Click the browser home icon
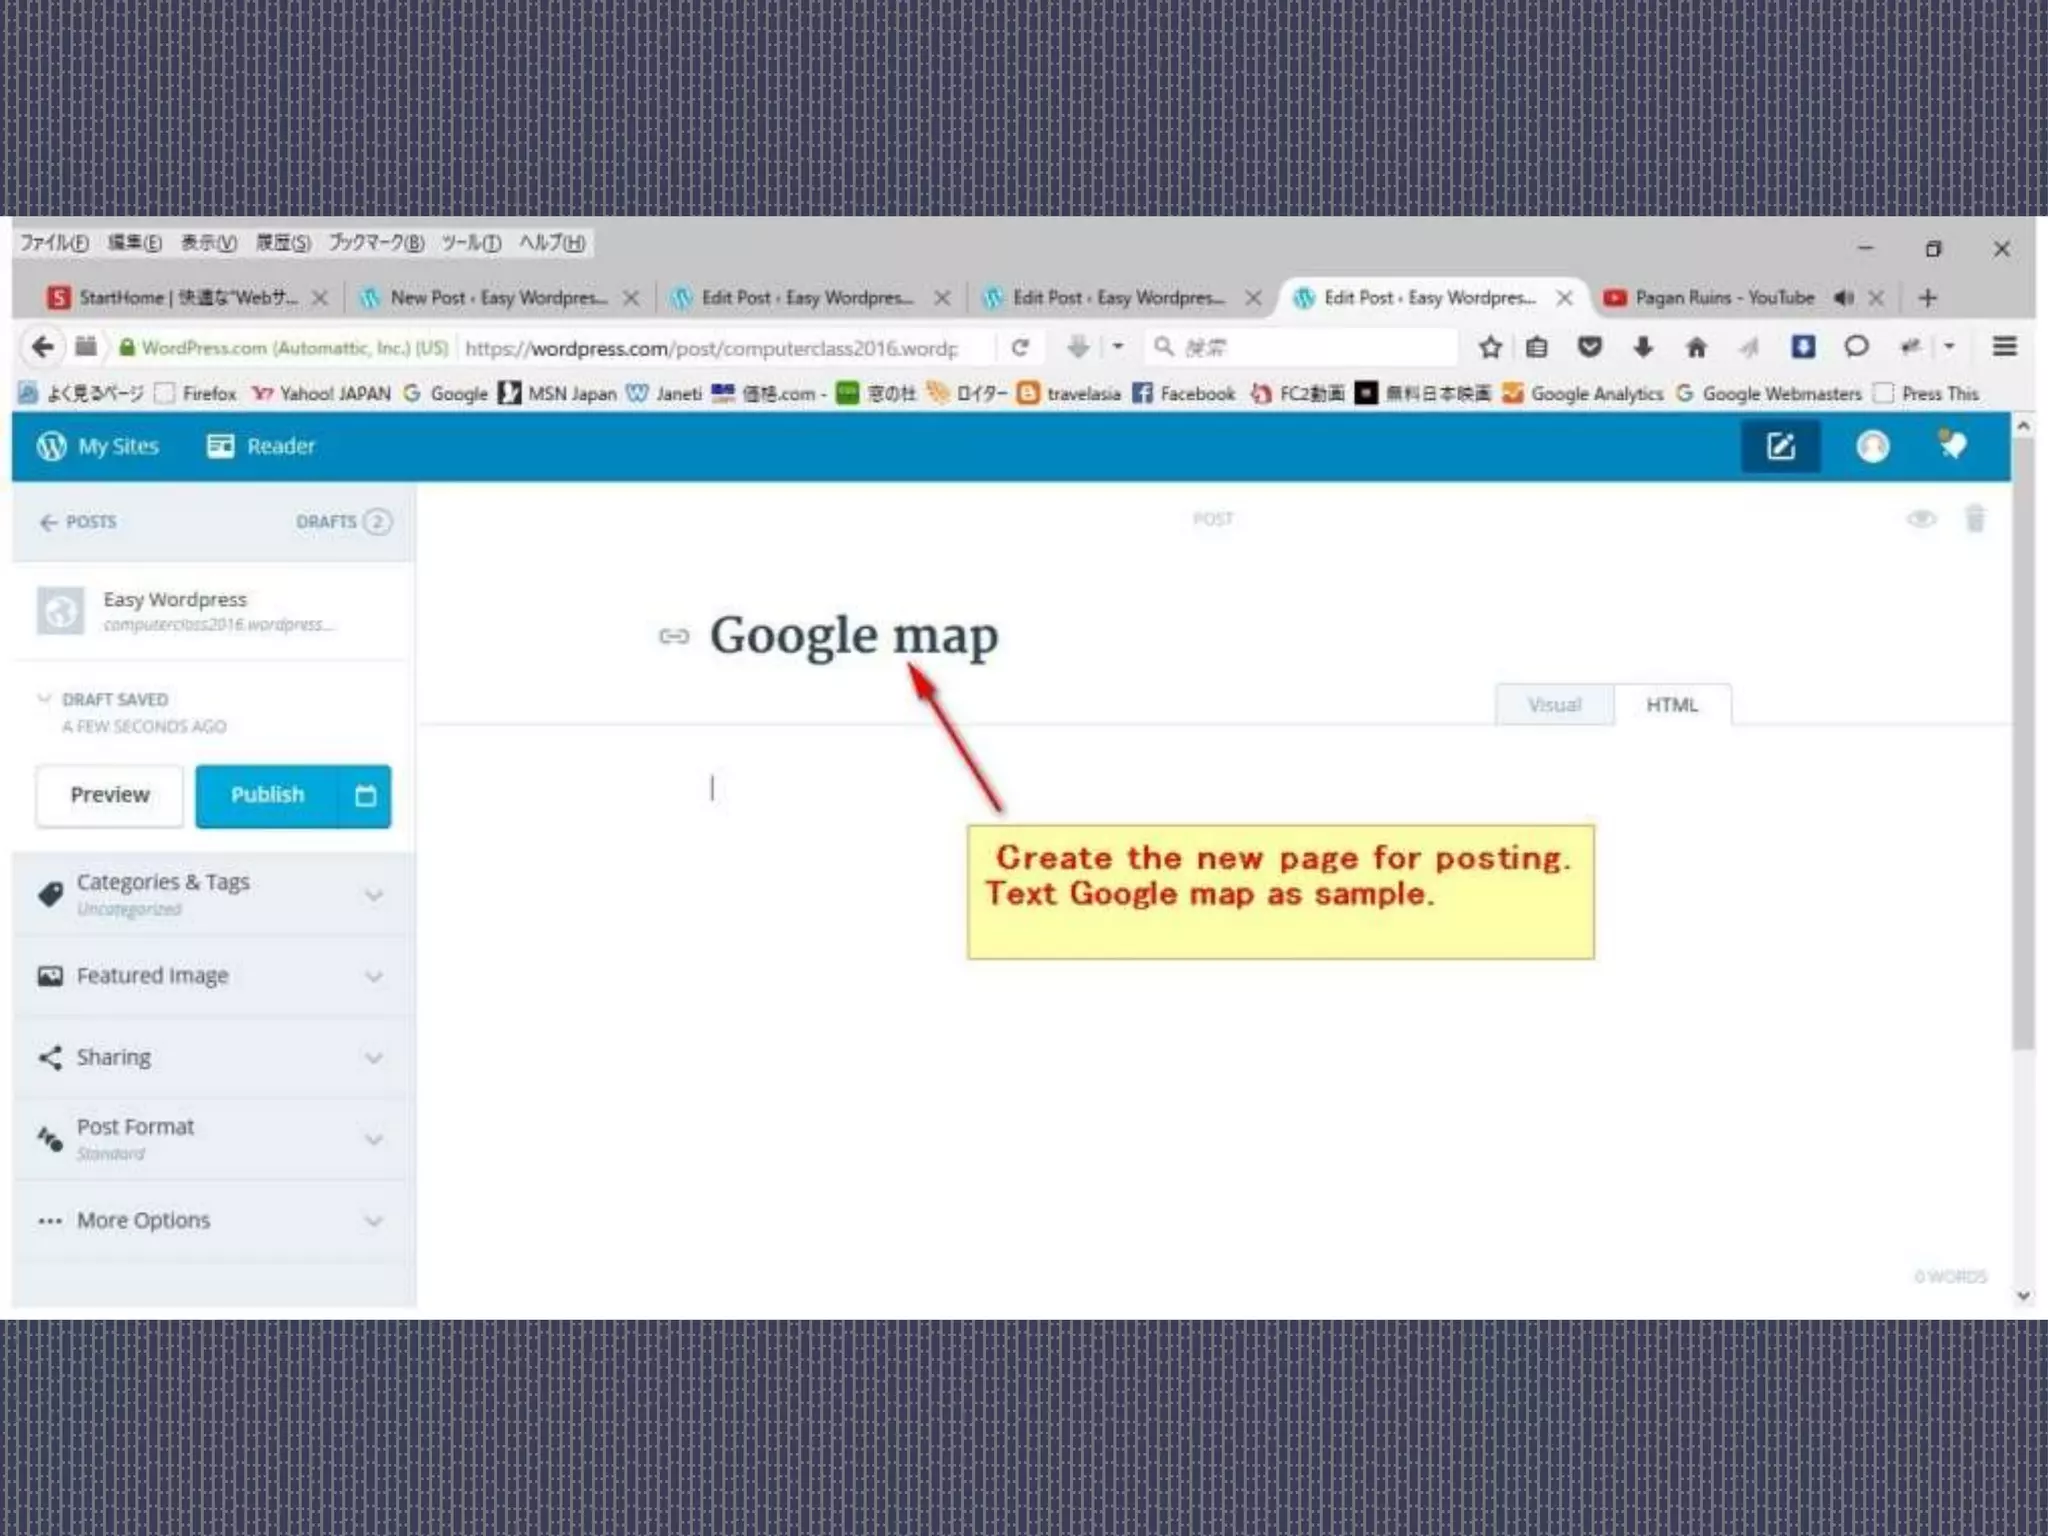The height and width of the screenshot is (1536, 2048). click(1696, 347)
